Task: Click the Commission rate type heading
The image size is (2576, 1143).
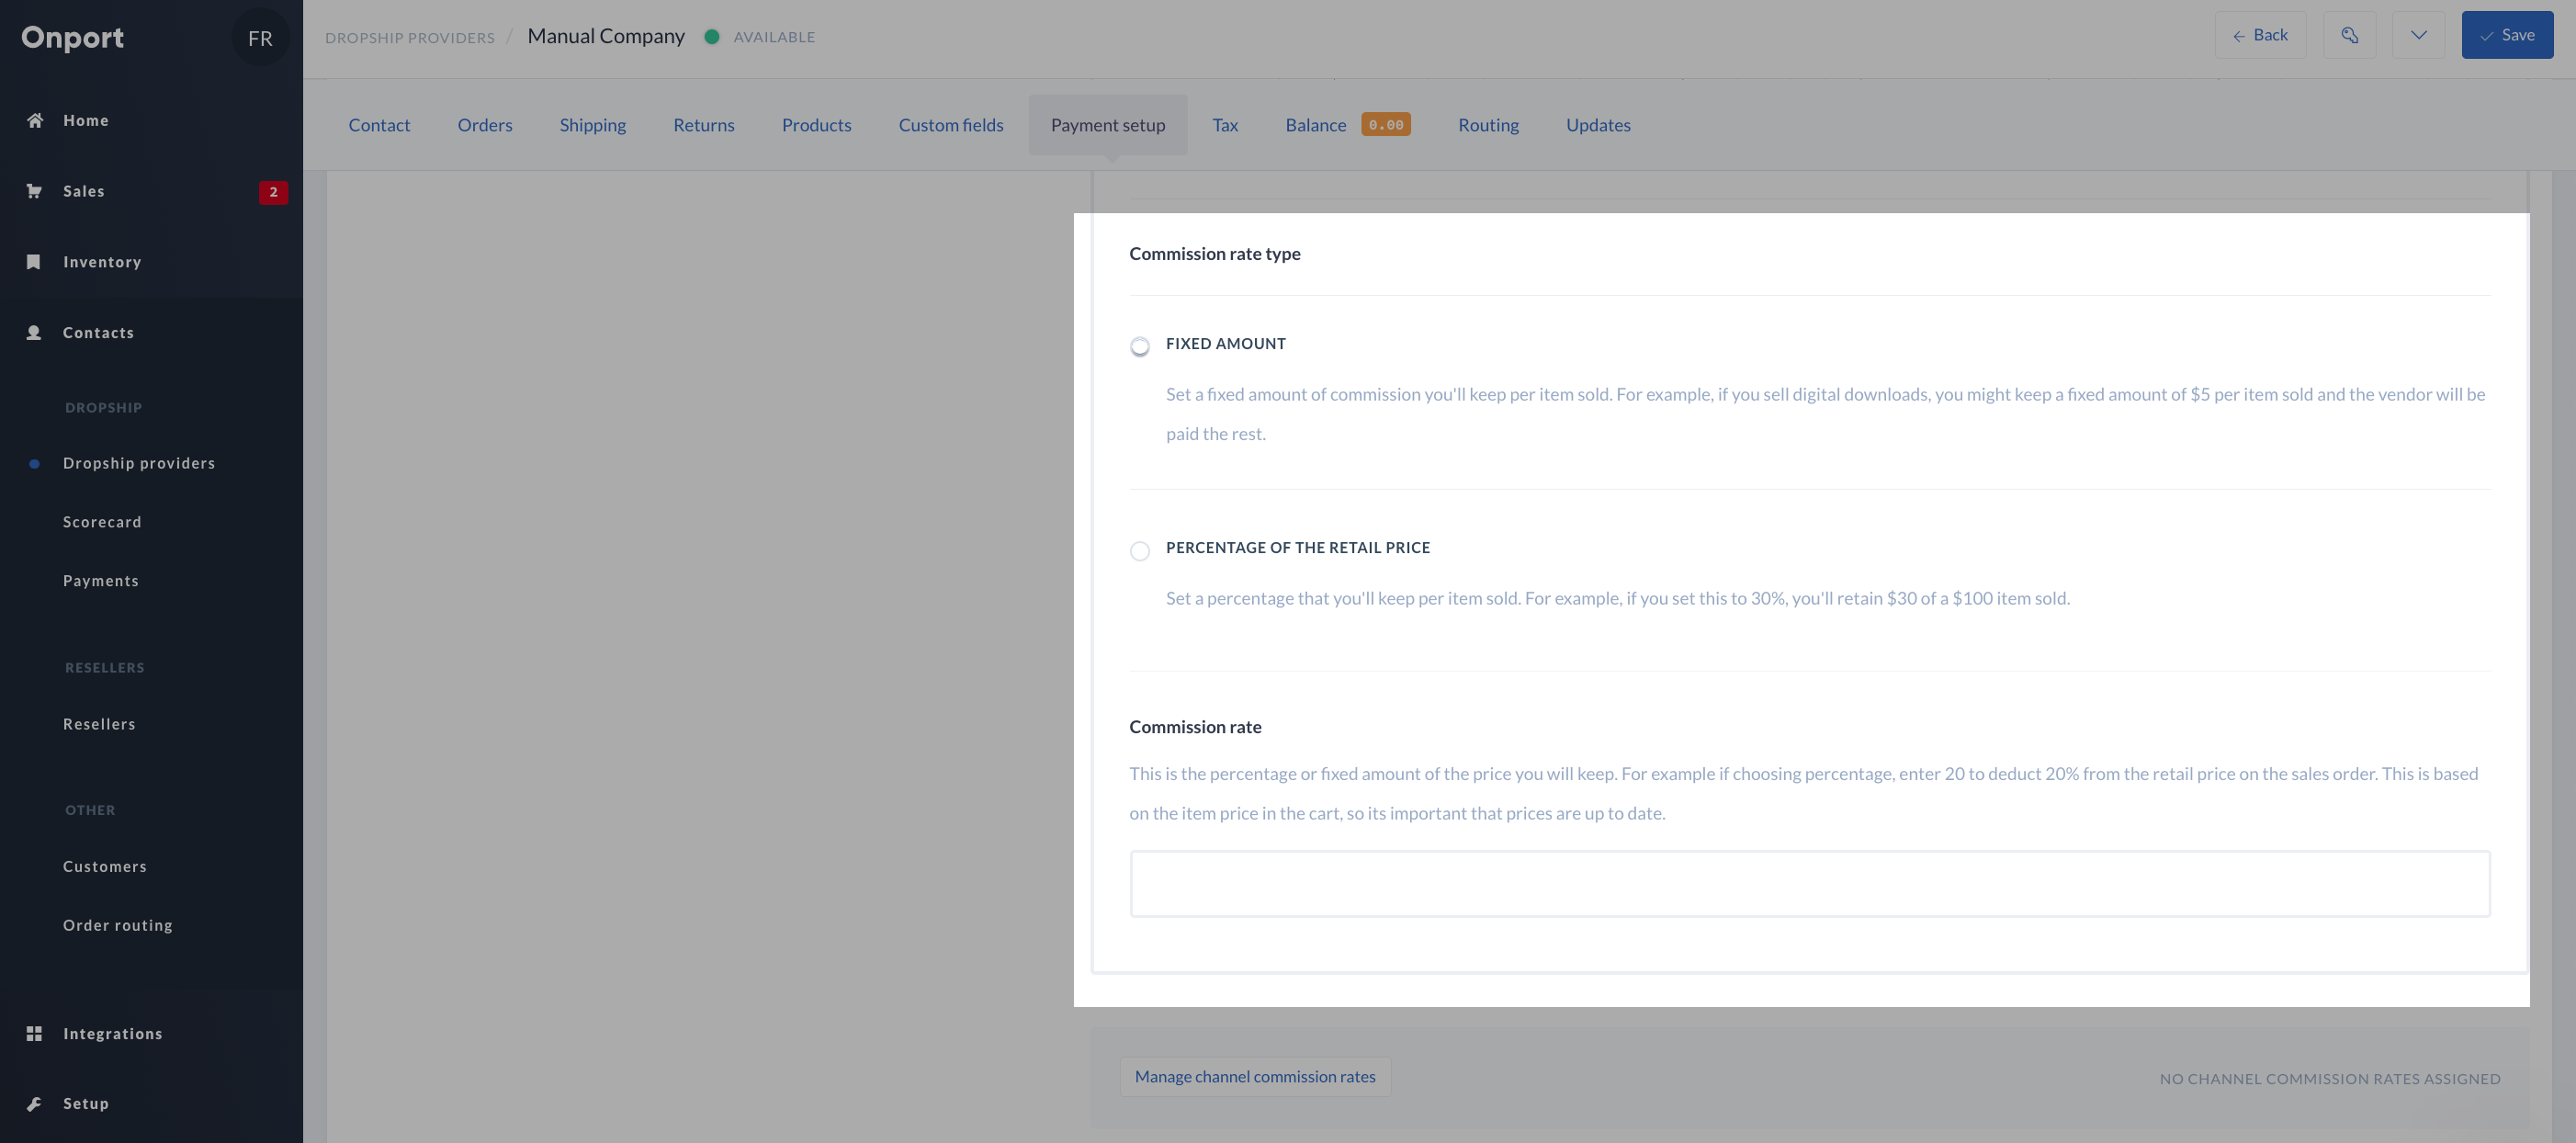Action: point(1214,254)
